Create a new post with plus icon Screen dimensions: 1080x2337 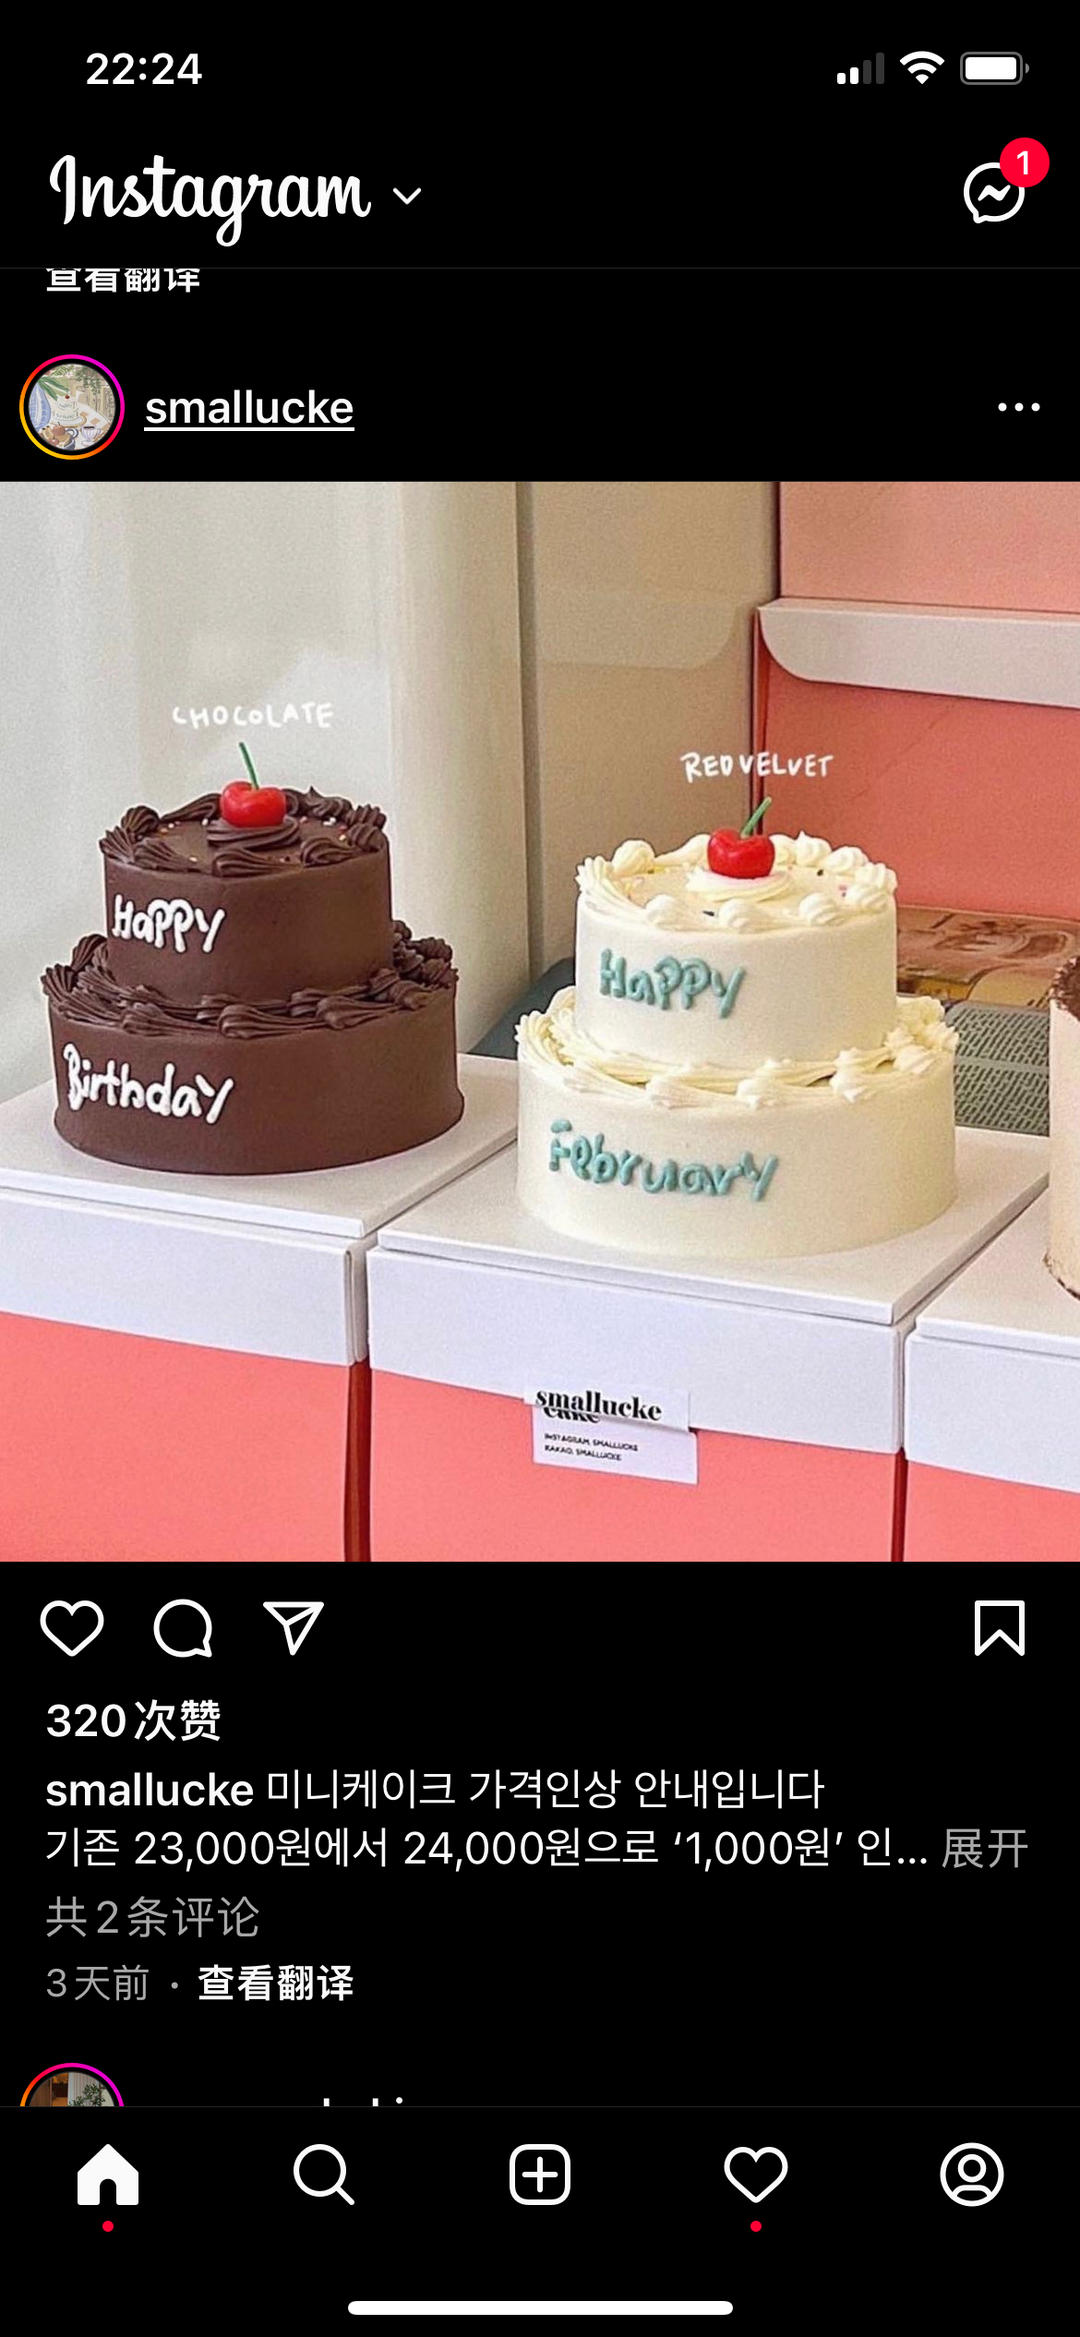(540, 2174)
